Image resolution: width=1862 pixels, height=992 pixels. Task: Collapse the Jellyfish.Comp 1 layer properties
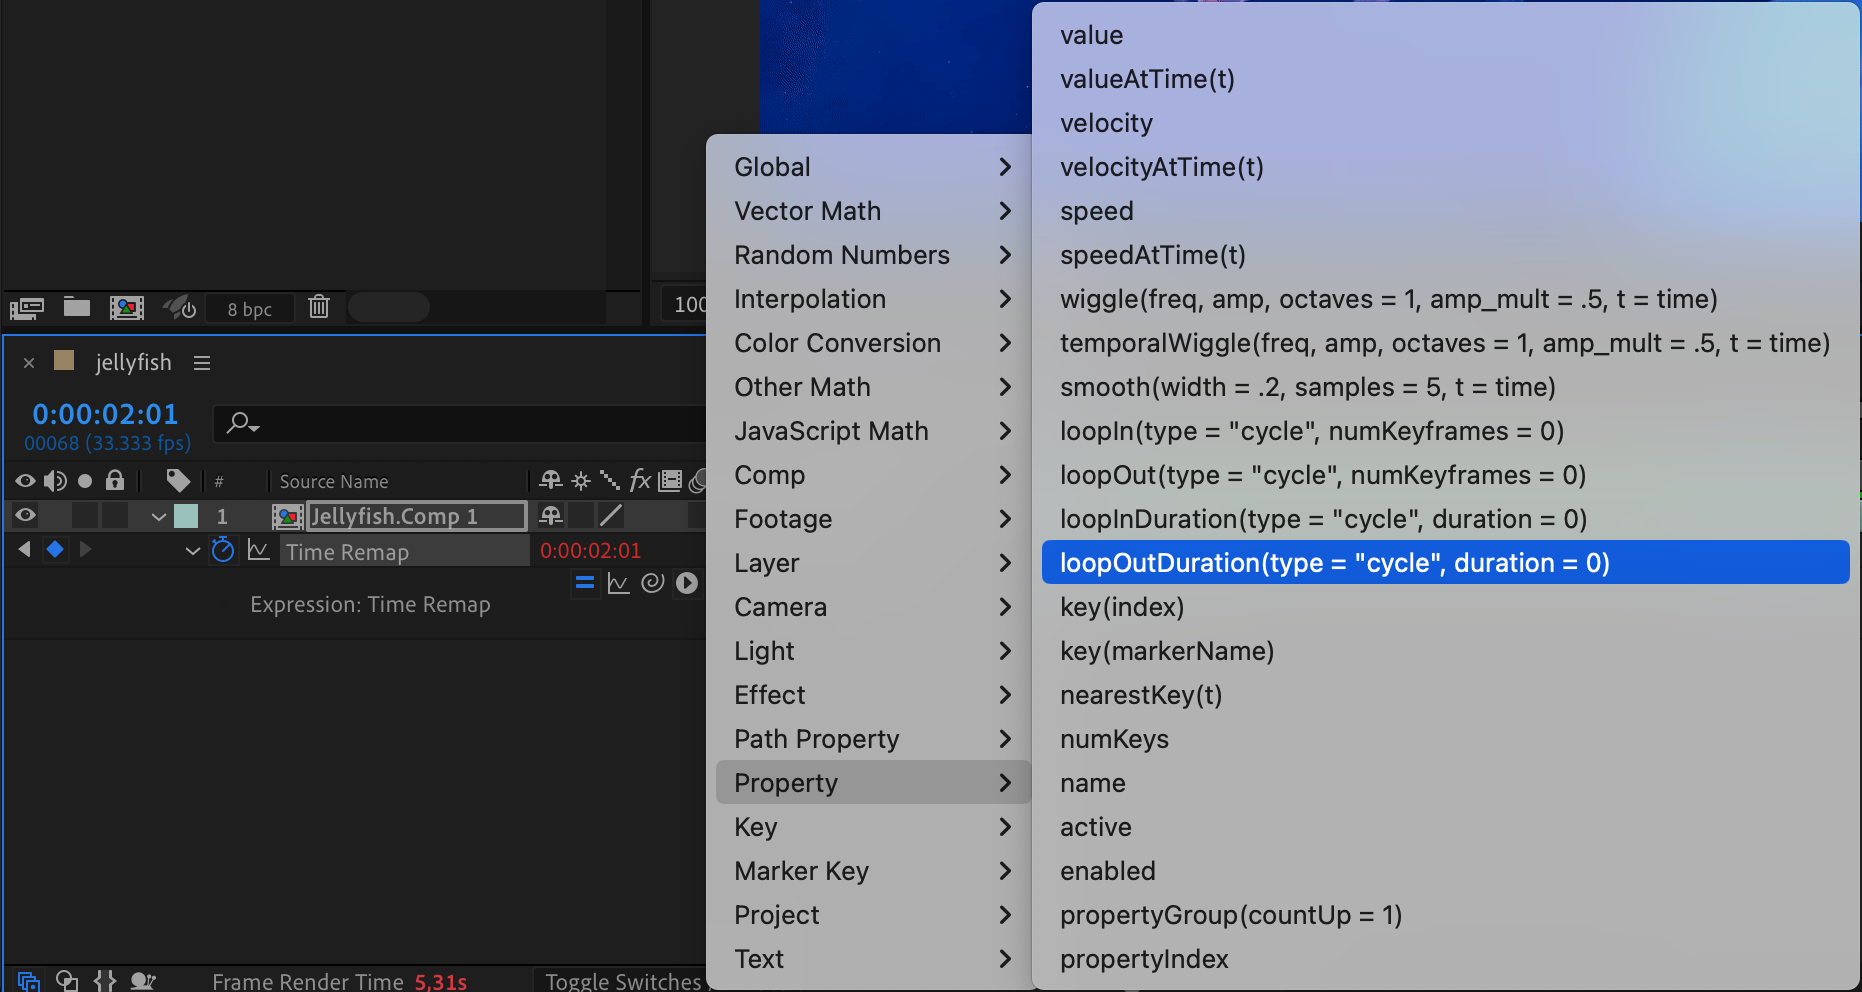(158, 517)
